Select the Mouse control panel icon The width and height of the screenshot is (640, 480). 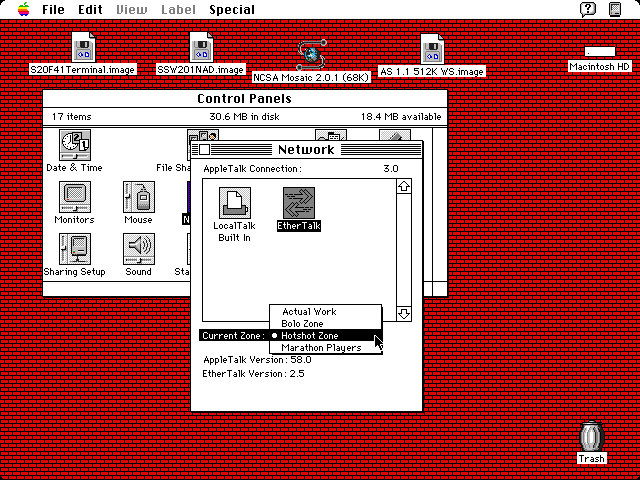click(139, 197)
